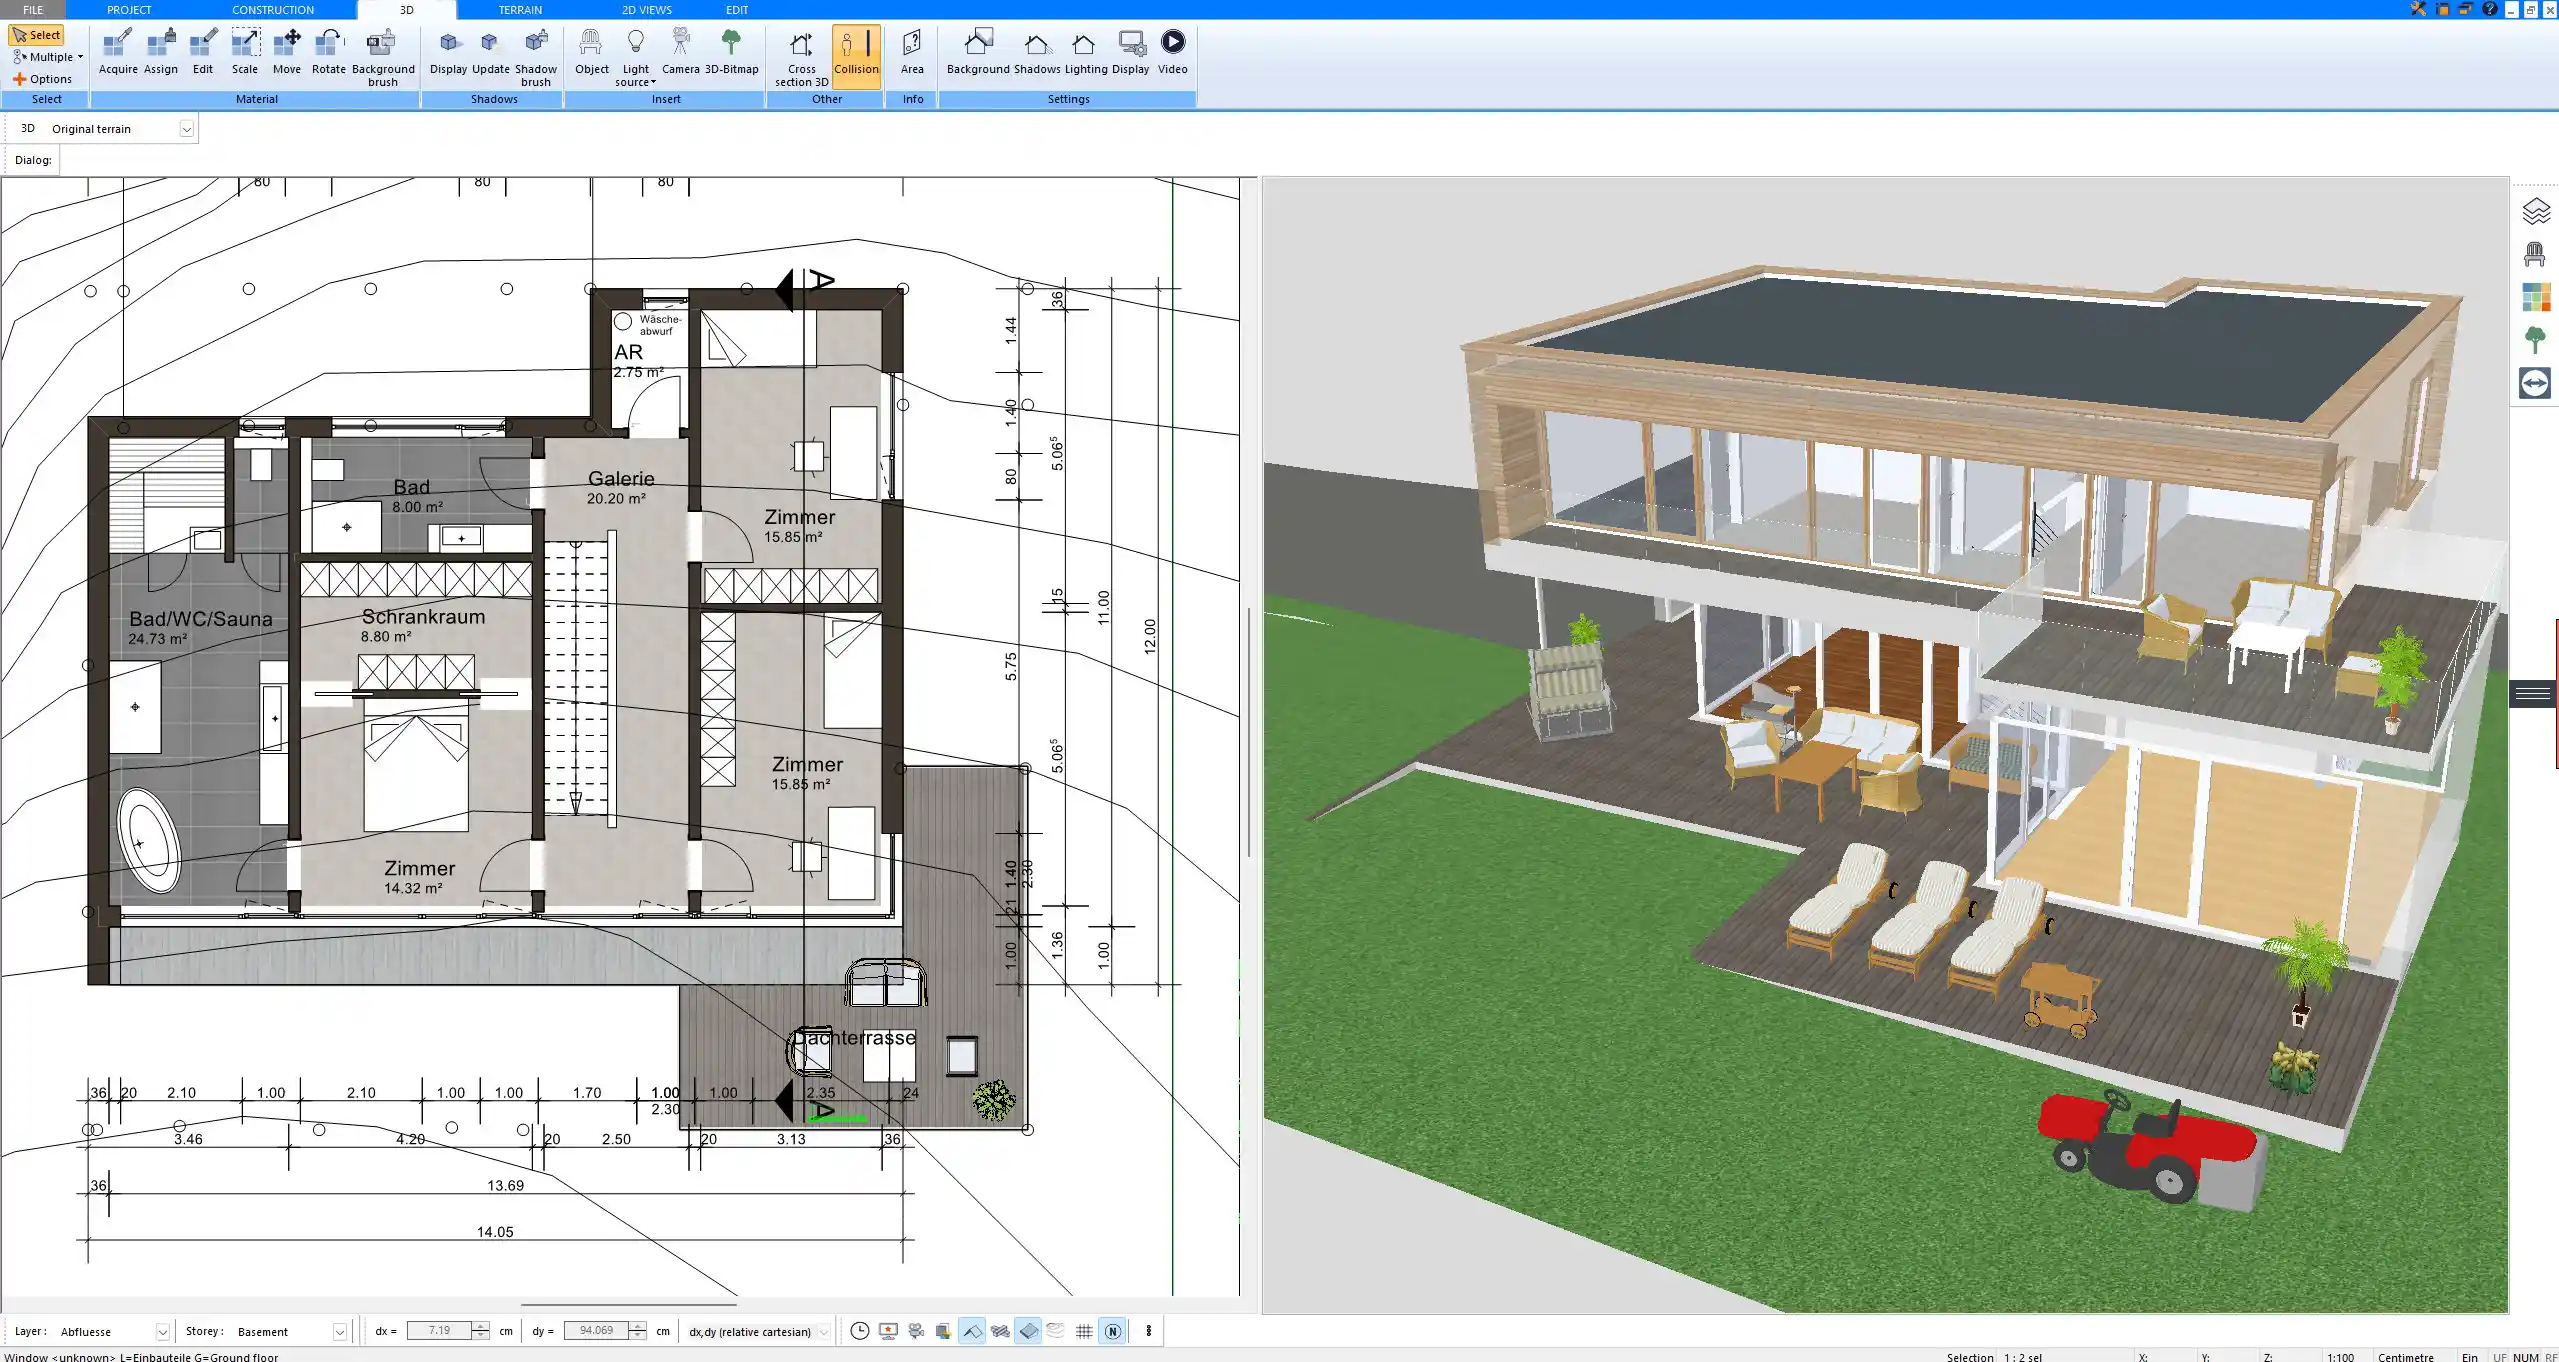Open the plants tree catalog in right sidebar
Image resolution: width=2559 pixels, height=1362 pixels.
[x=2535, y=340]
